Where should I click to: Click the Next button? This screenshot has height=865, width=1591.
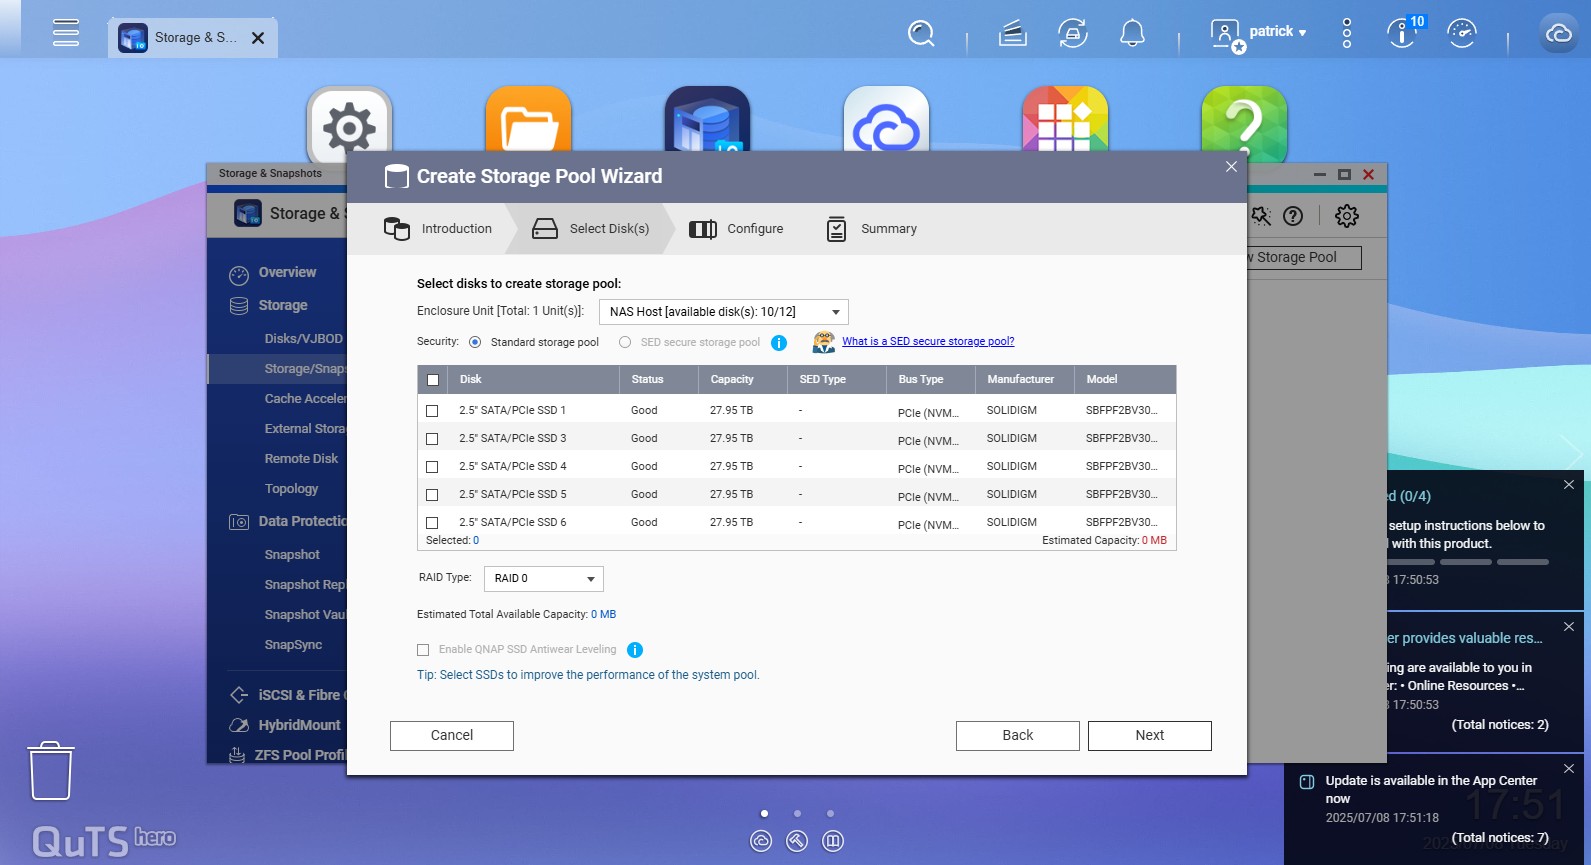click(1149, 736)
